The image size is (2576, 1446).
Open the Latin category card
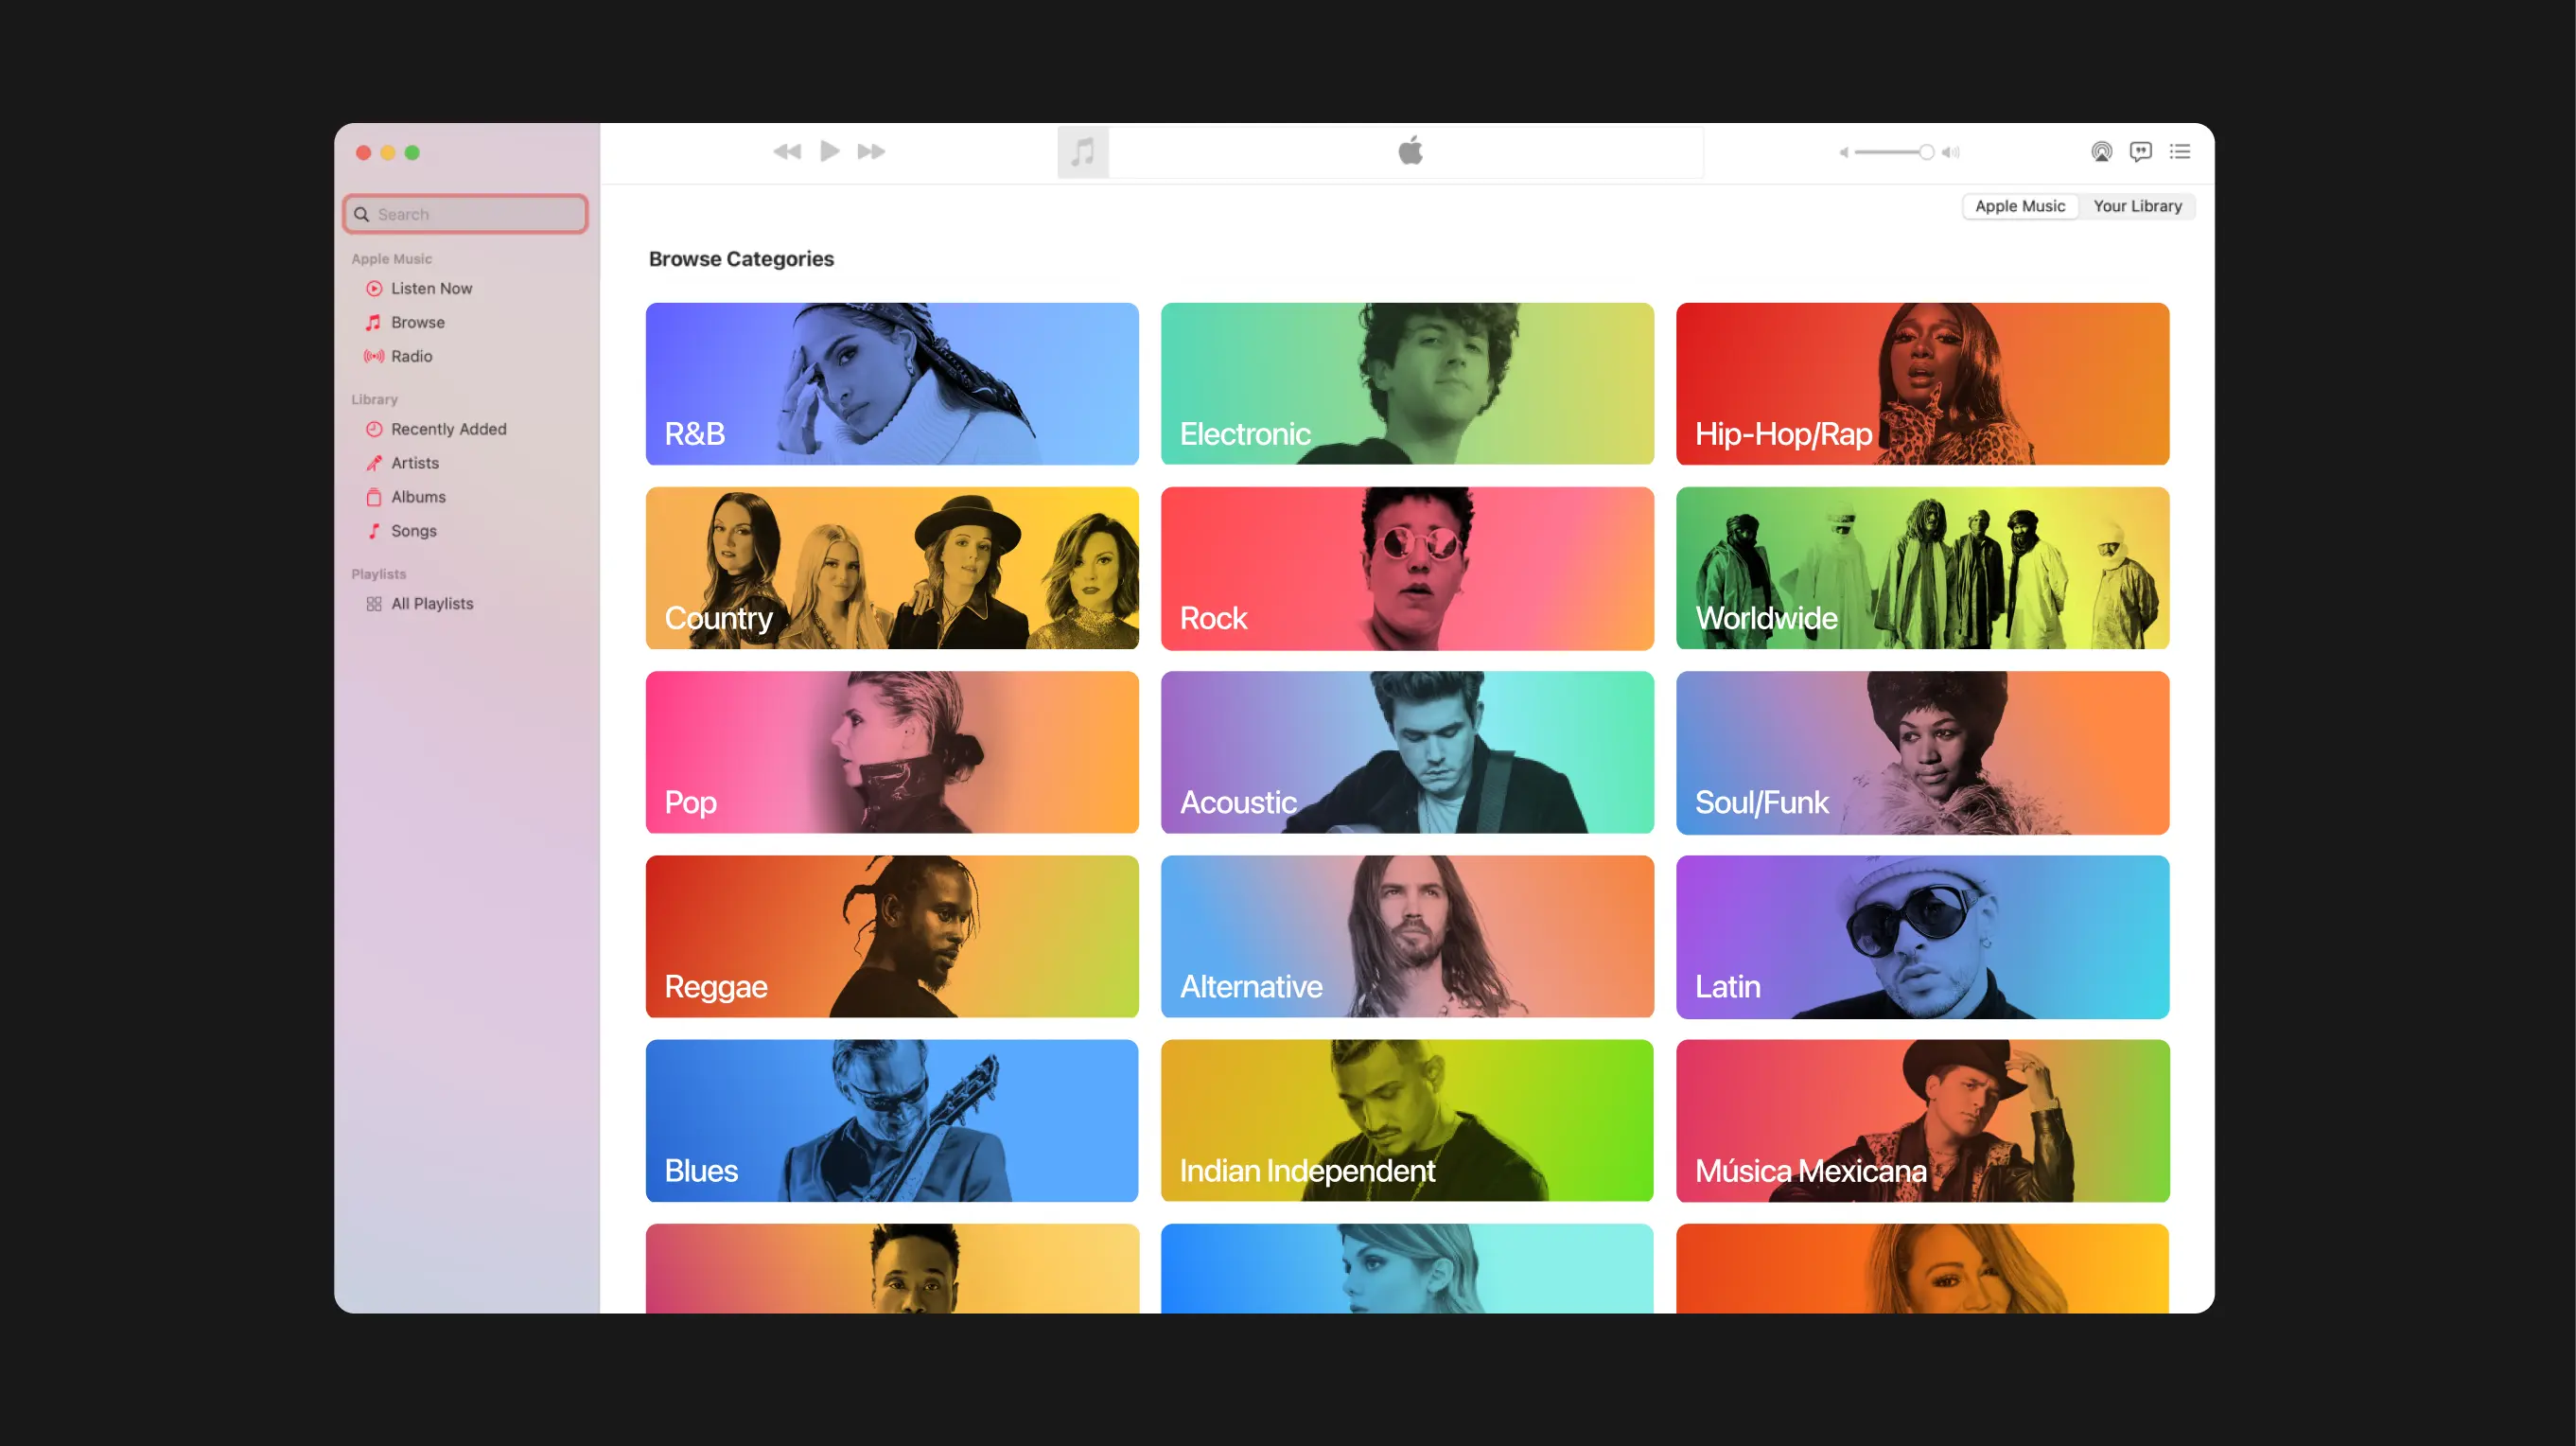[x=1922, y=936]
